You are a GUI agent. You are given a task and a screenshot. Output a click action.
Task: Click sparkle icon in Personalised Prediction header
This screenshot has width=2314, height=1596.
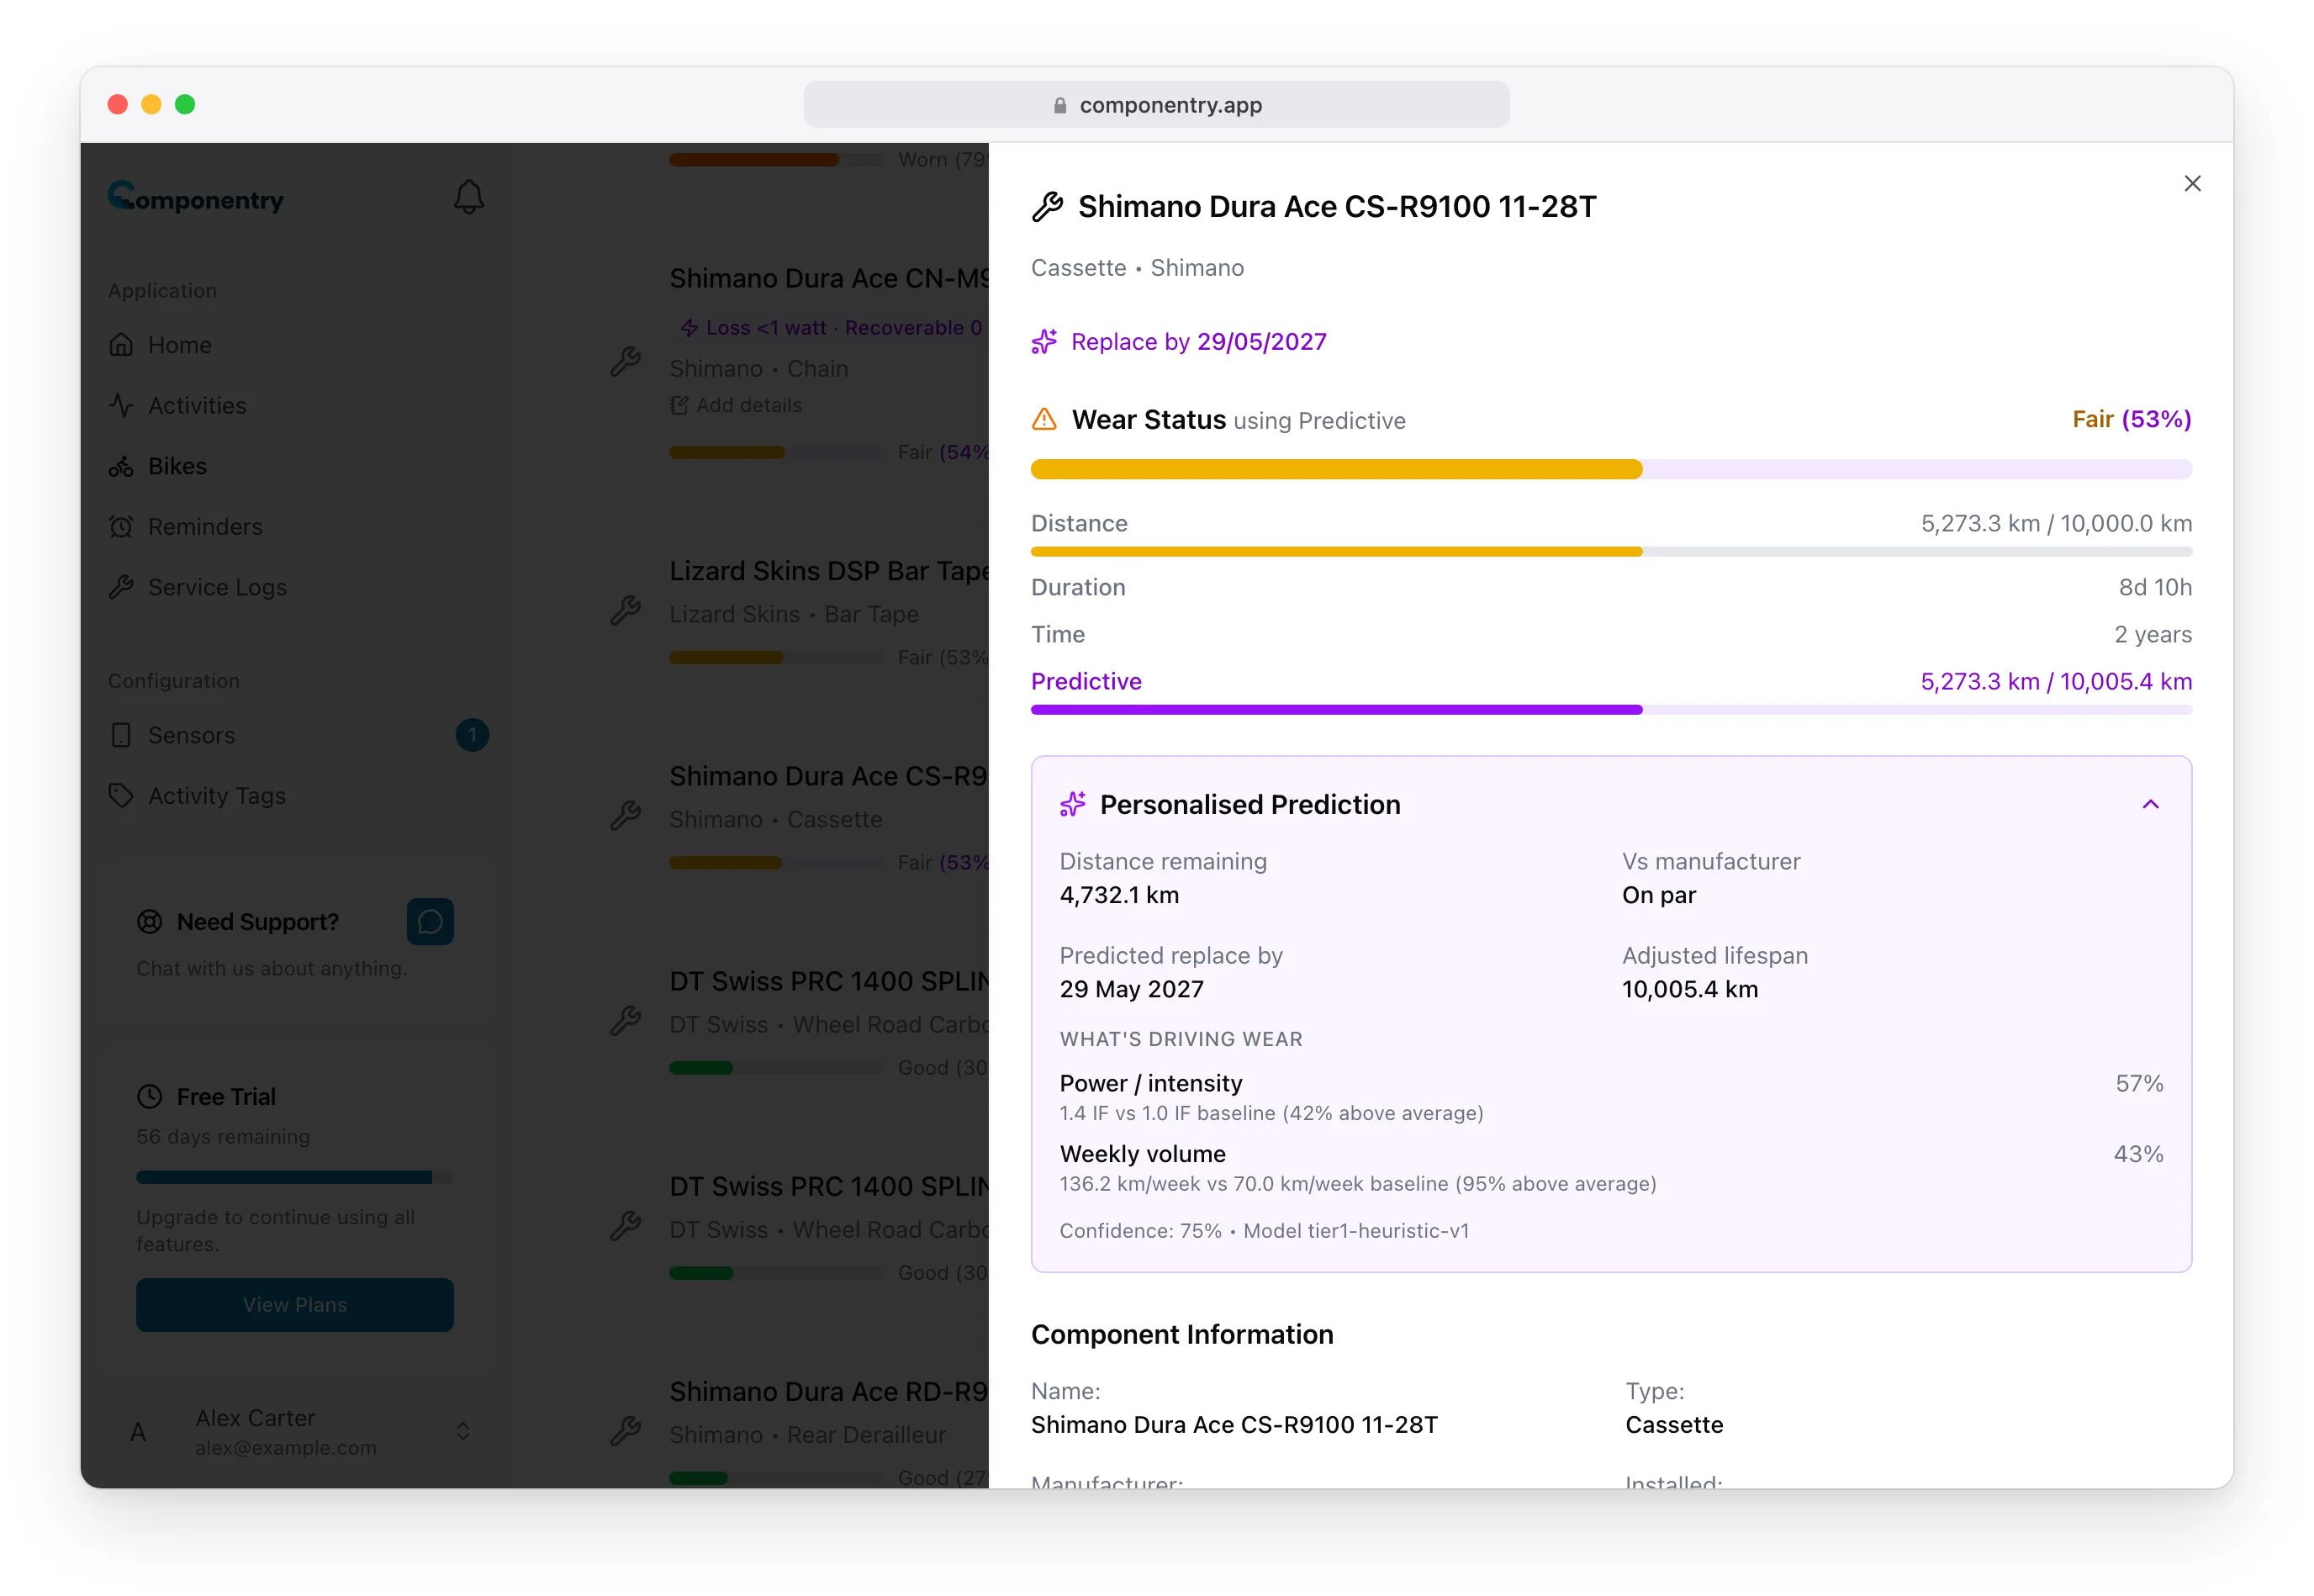[x=1072, y=805]
